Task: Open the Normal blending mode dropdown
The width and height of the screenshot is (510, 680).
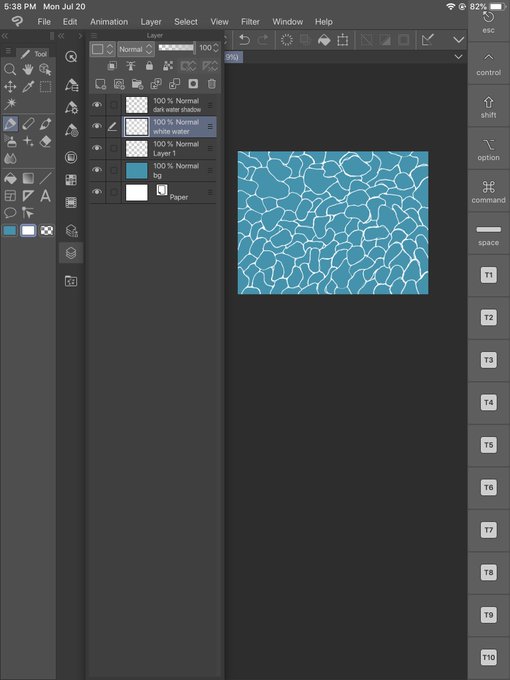Action: (x=136, y=49)
